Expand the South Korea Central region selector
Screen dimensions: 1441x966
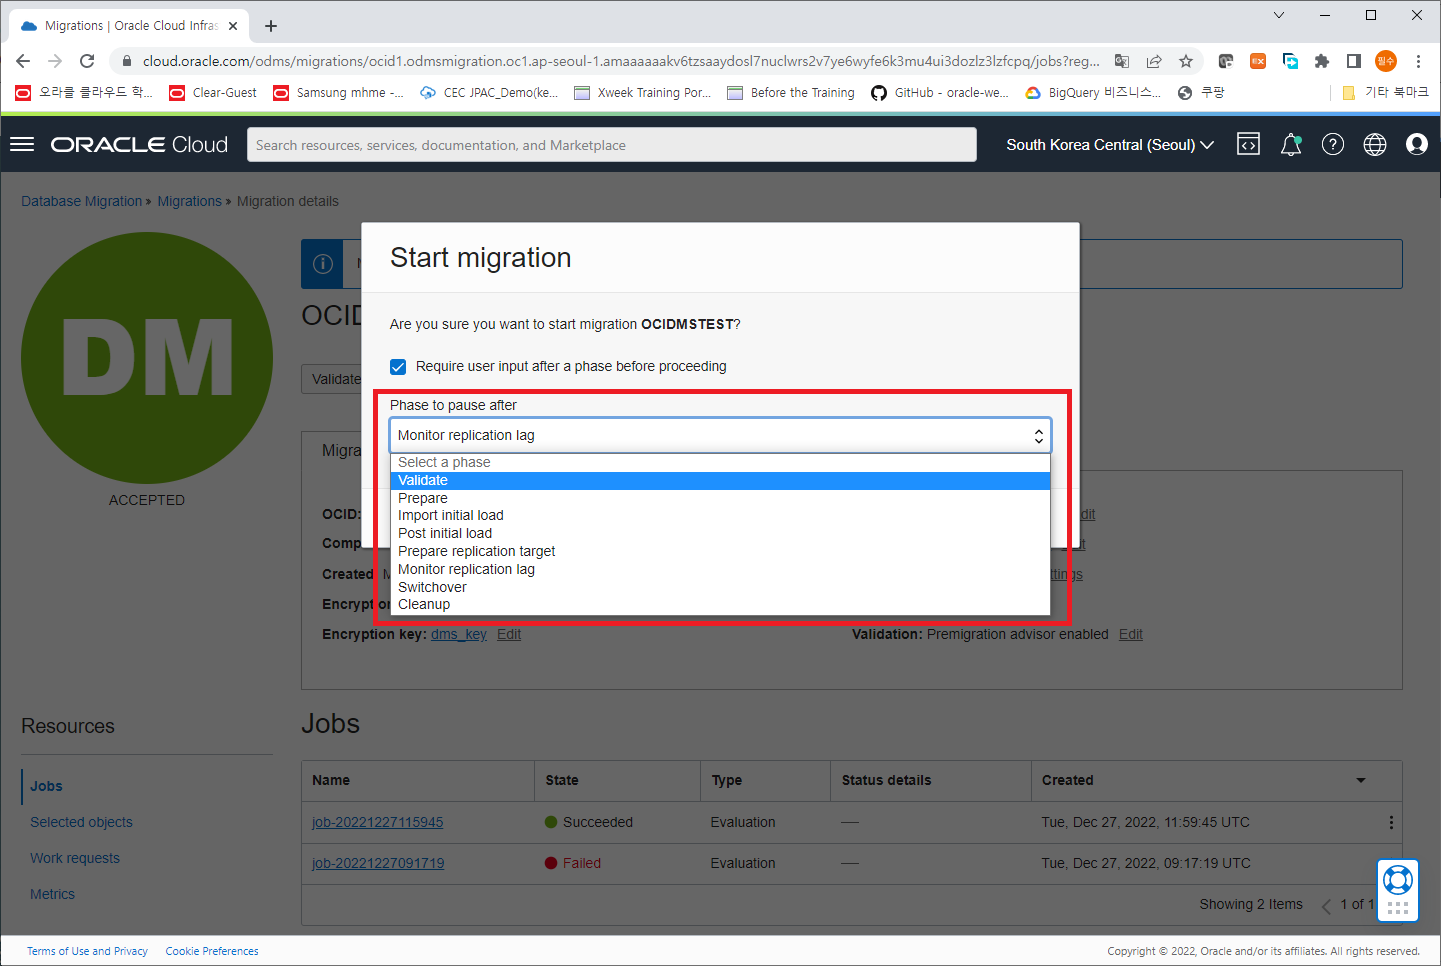coord(1110,144)
